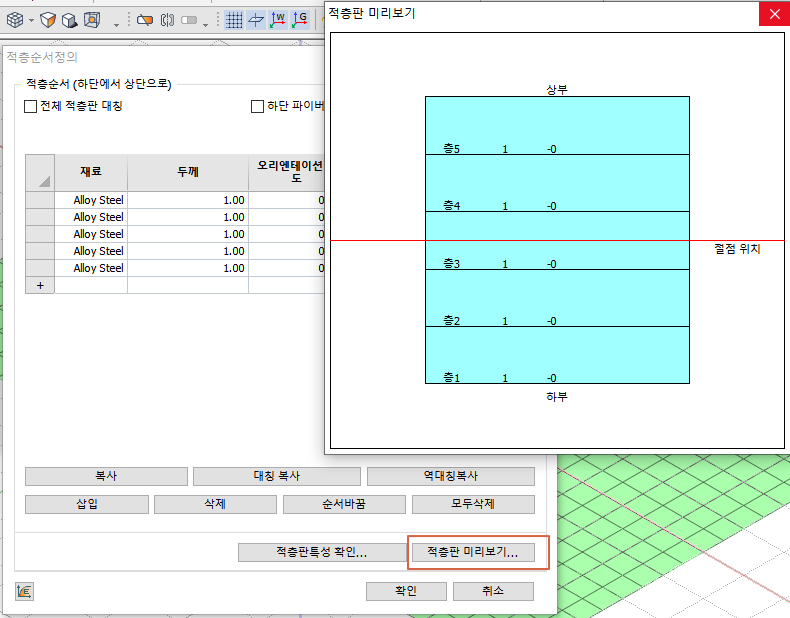Click the shaded cube with shadow icon

pyautogui.click(x=70, y=20)
